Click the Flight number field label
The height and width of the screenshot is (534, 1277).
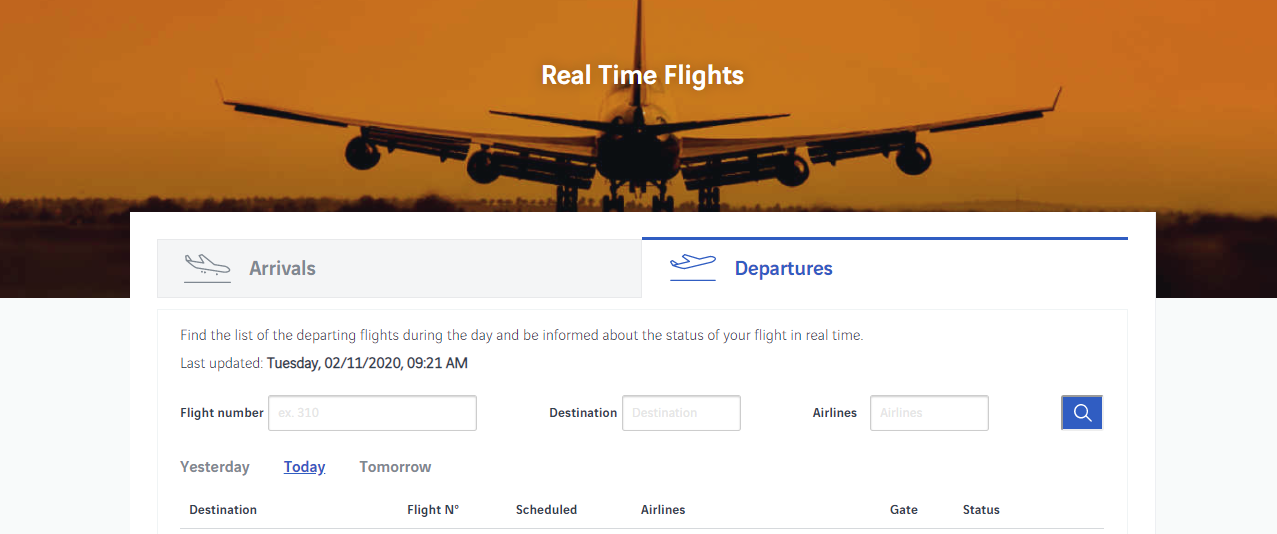[x=222, y=413]
